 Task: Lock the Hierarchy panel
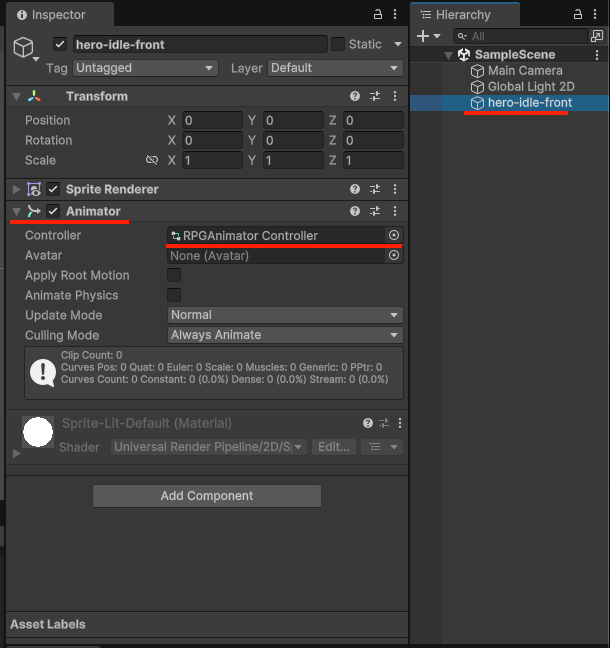click(578, 14)
